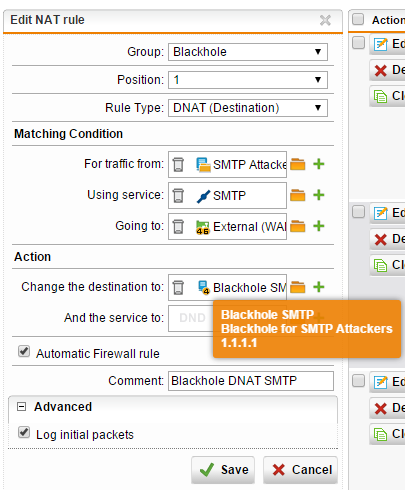Collapse the Advanced section
405x490 pixels.
21,407
